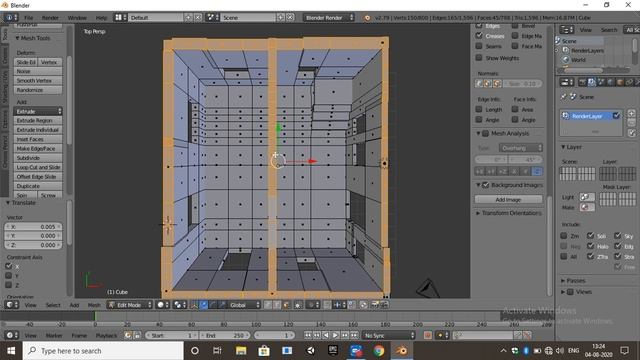Toggle the Background Images checkbox
Viewport: 640px width, 360px height.
[485, 185]
